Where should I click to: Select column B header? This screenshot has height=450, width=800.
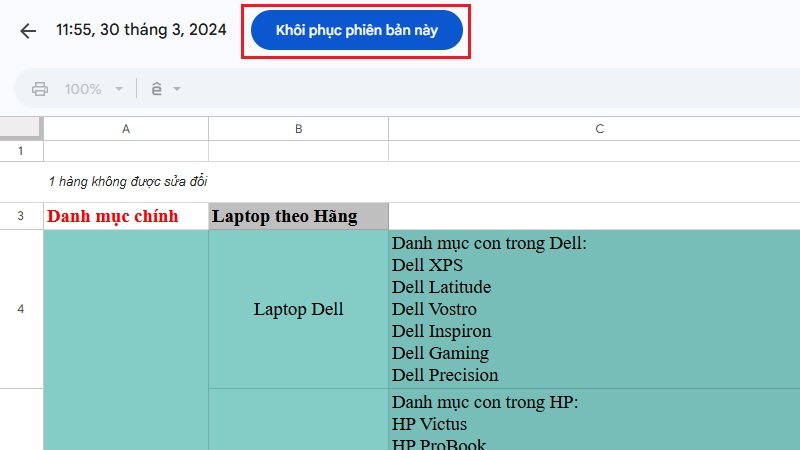coord(298,129)
